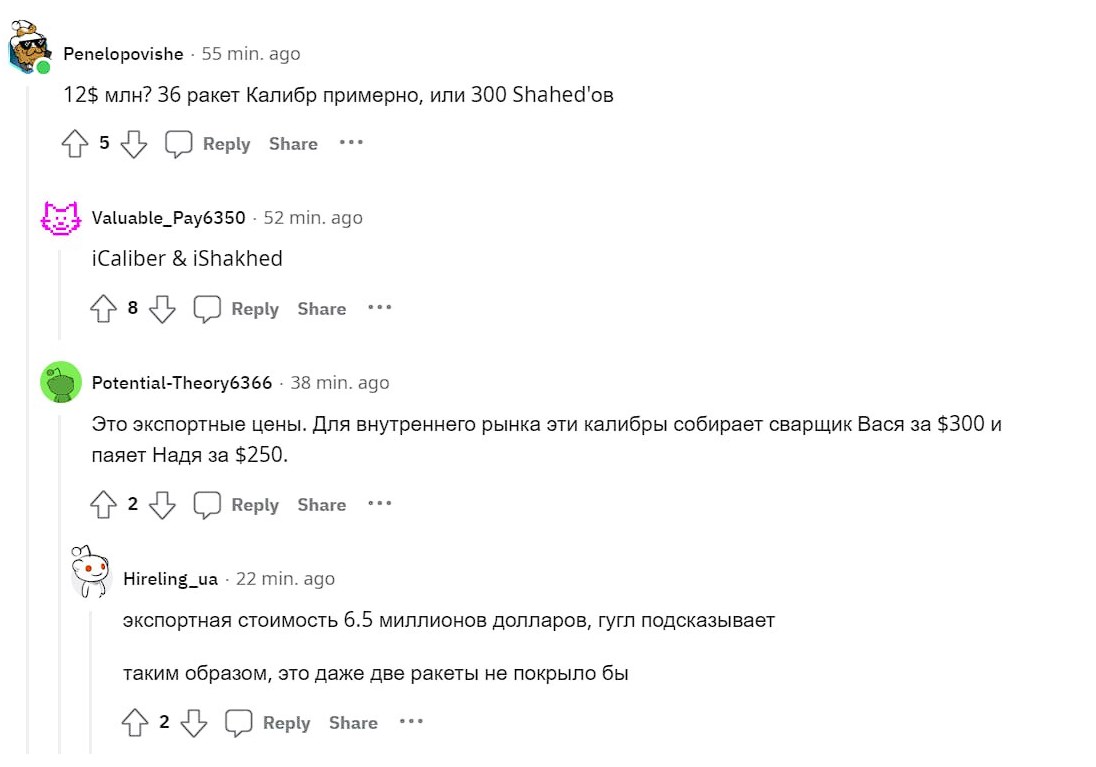Downvote Hireling_ua's comment

pyautogui.click(x=194, y=723)
